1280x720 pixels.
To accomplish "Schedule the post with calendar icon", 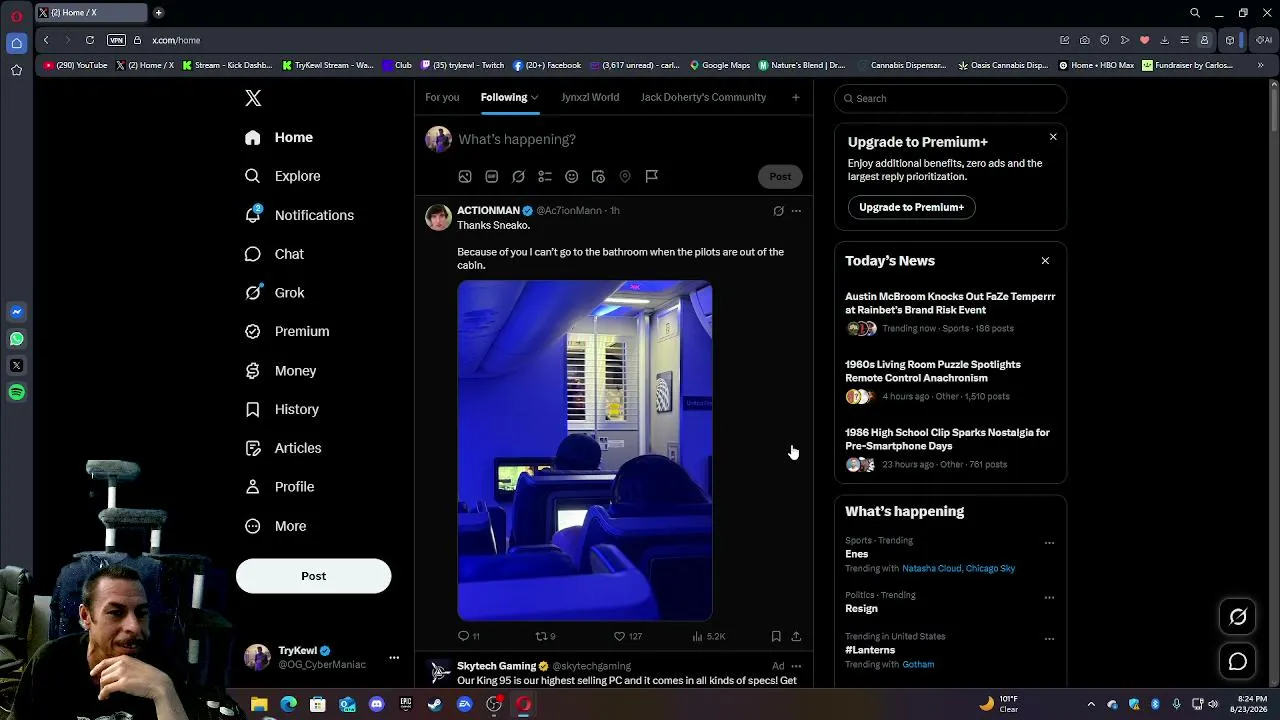I will point(598,176).
